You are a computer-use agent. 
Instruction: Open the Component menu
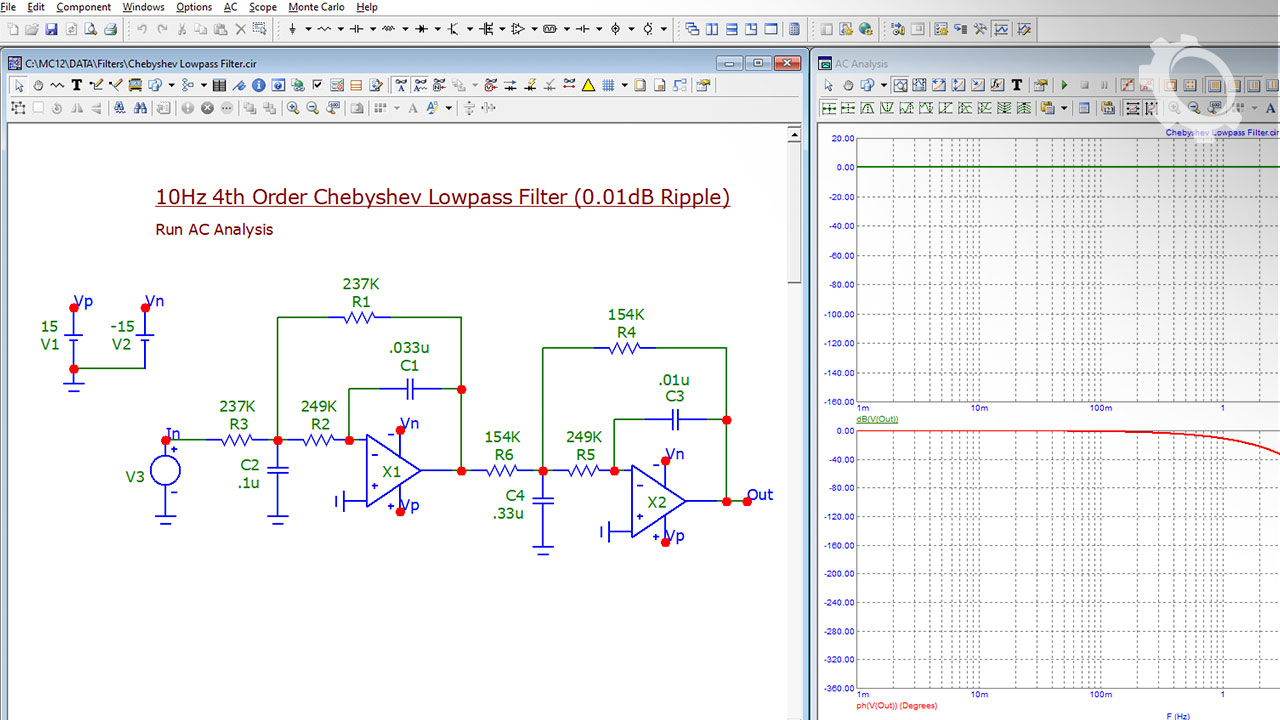[x=83, y=7]
